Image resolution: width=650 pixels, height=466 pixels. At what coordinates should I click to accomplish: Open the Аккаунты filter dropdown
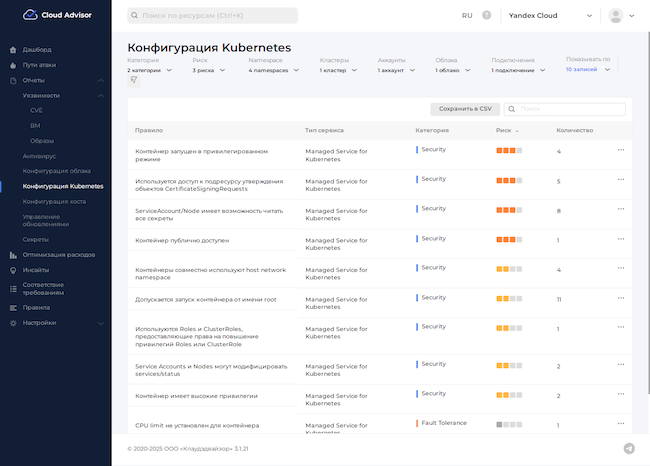click(396, 70)
